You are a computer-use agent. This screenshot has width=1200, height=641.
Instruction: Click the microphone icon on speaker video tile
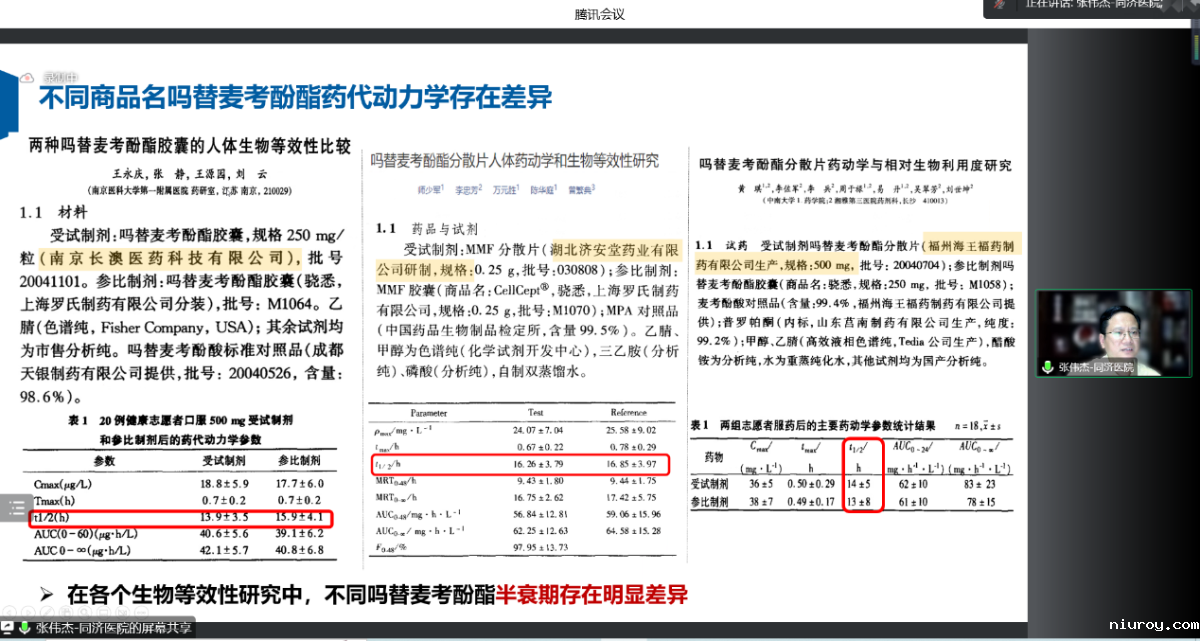[x=1048, y=368]
